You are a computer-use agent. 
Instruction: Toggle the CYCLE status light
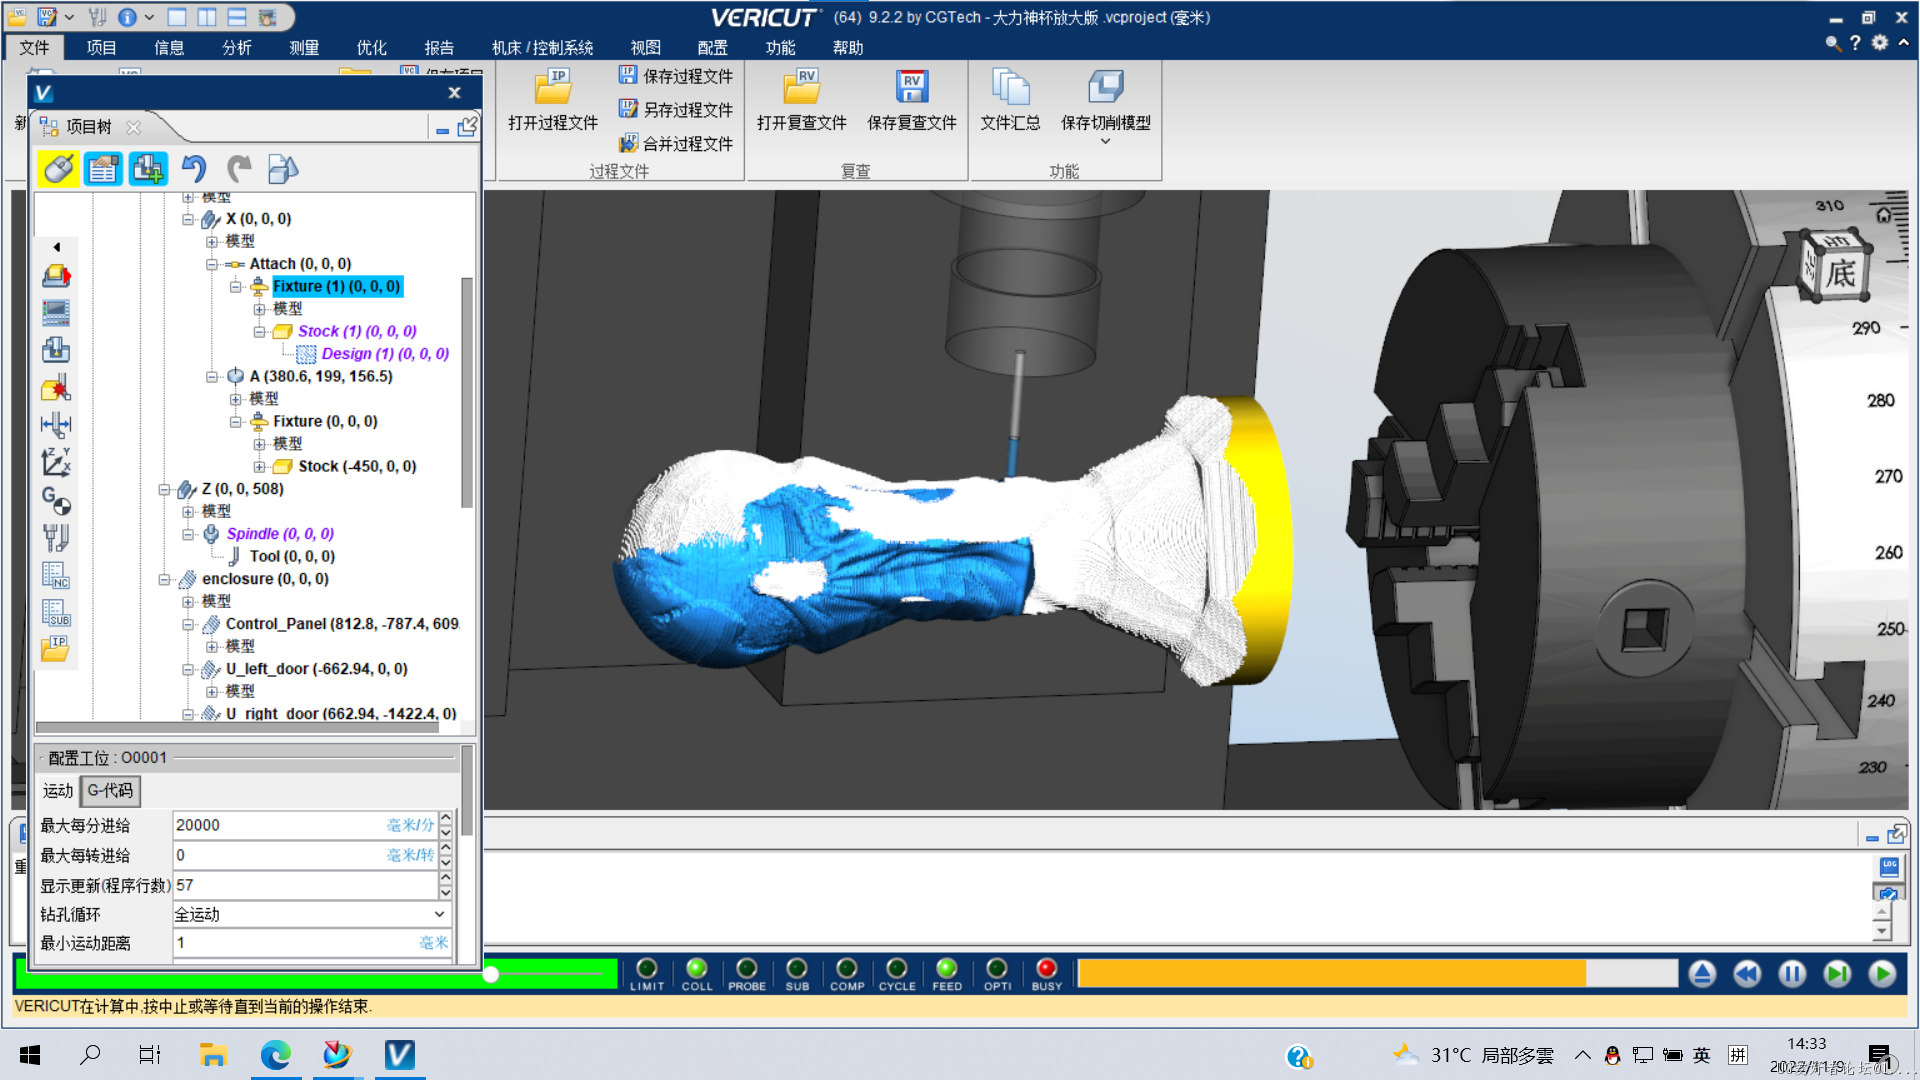(x=897, y=968)
